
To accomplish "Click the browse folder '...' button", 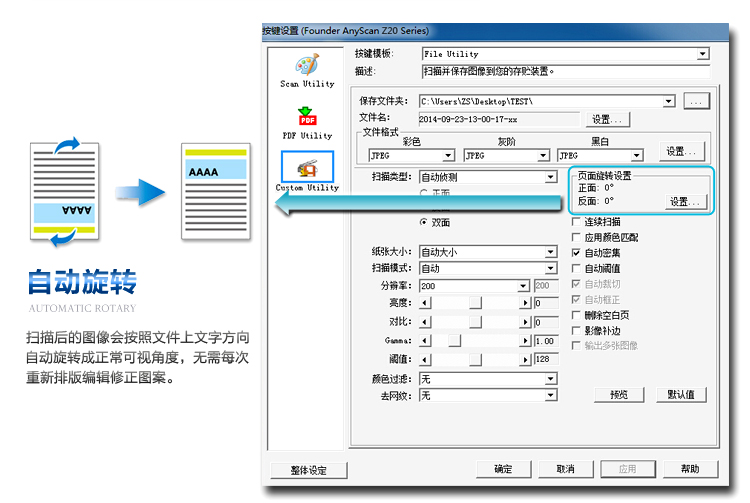I will [x=698, y=101].
